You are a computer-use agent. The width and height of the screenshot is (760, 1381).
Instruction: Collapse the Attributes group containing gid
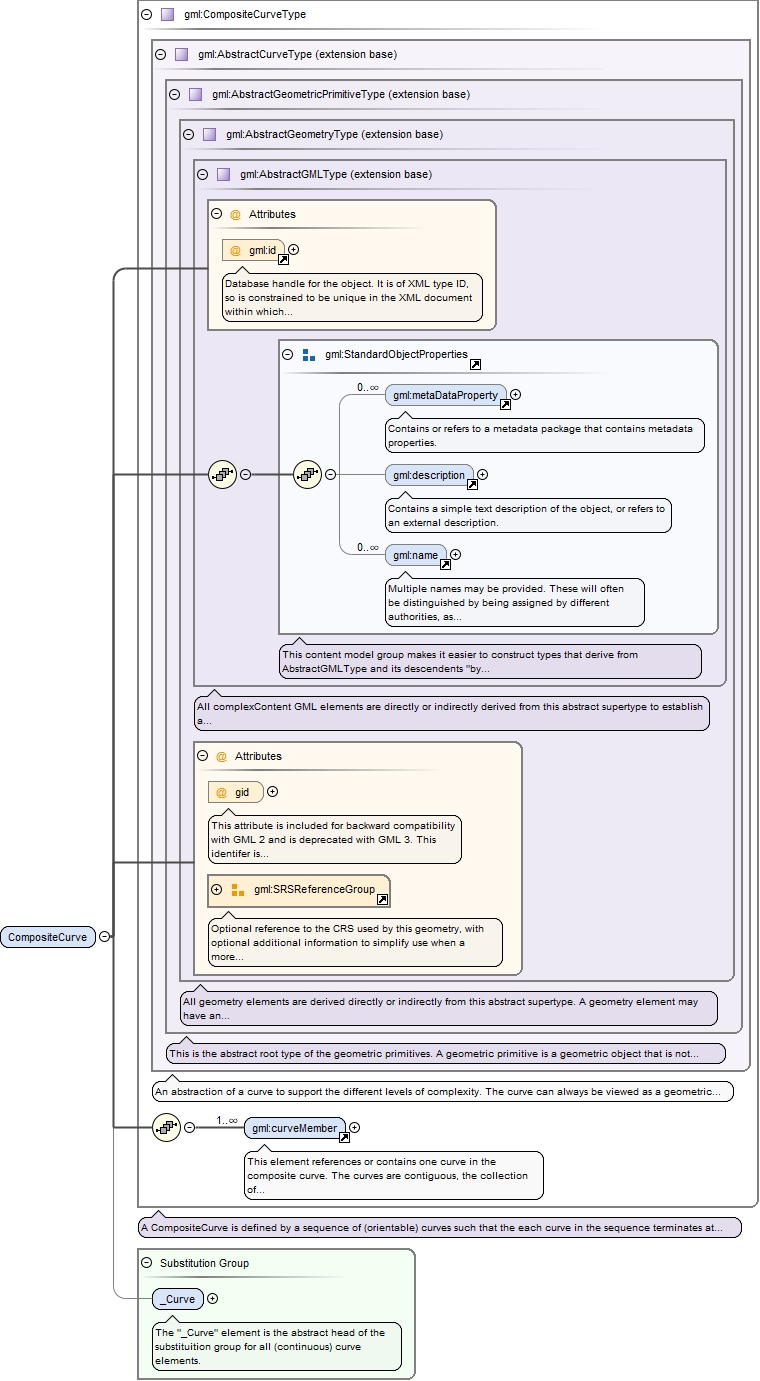tap(202, 756)
